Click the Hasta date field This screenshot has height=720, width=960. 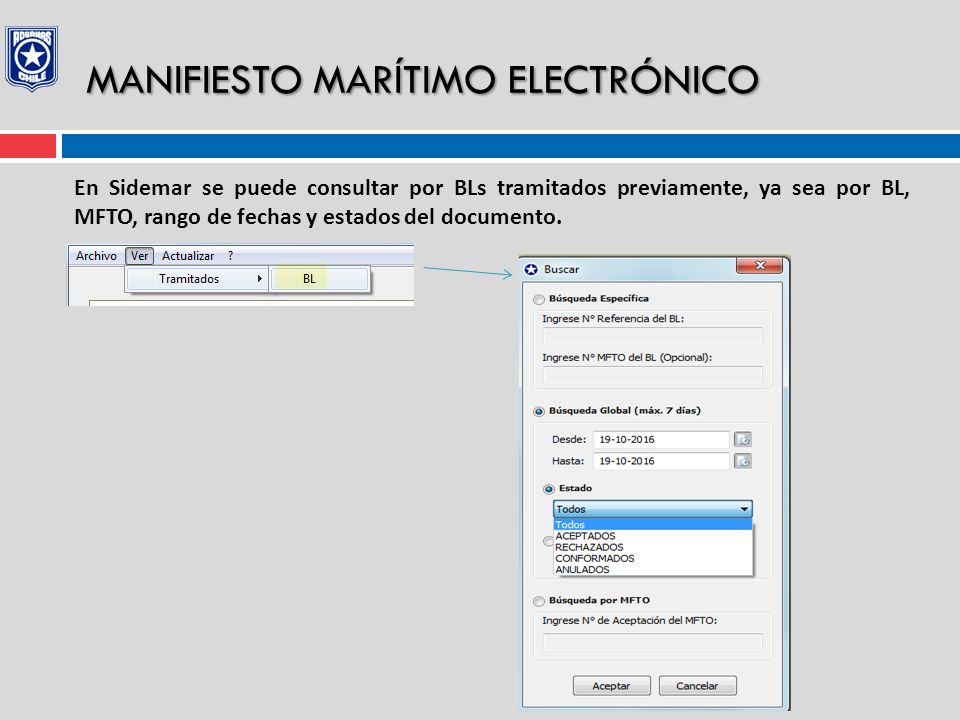661,461
